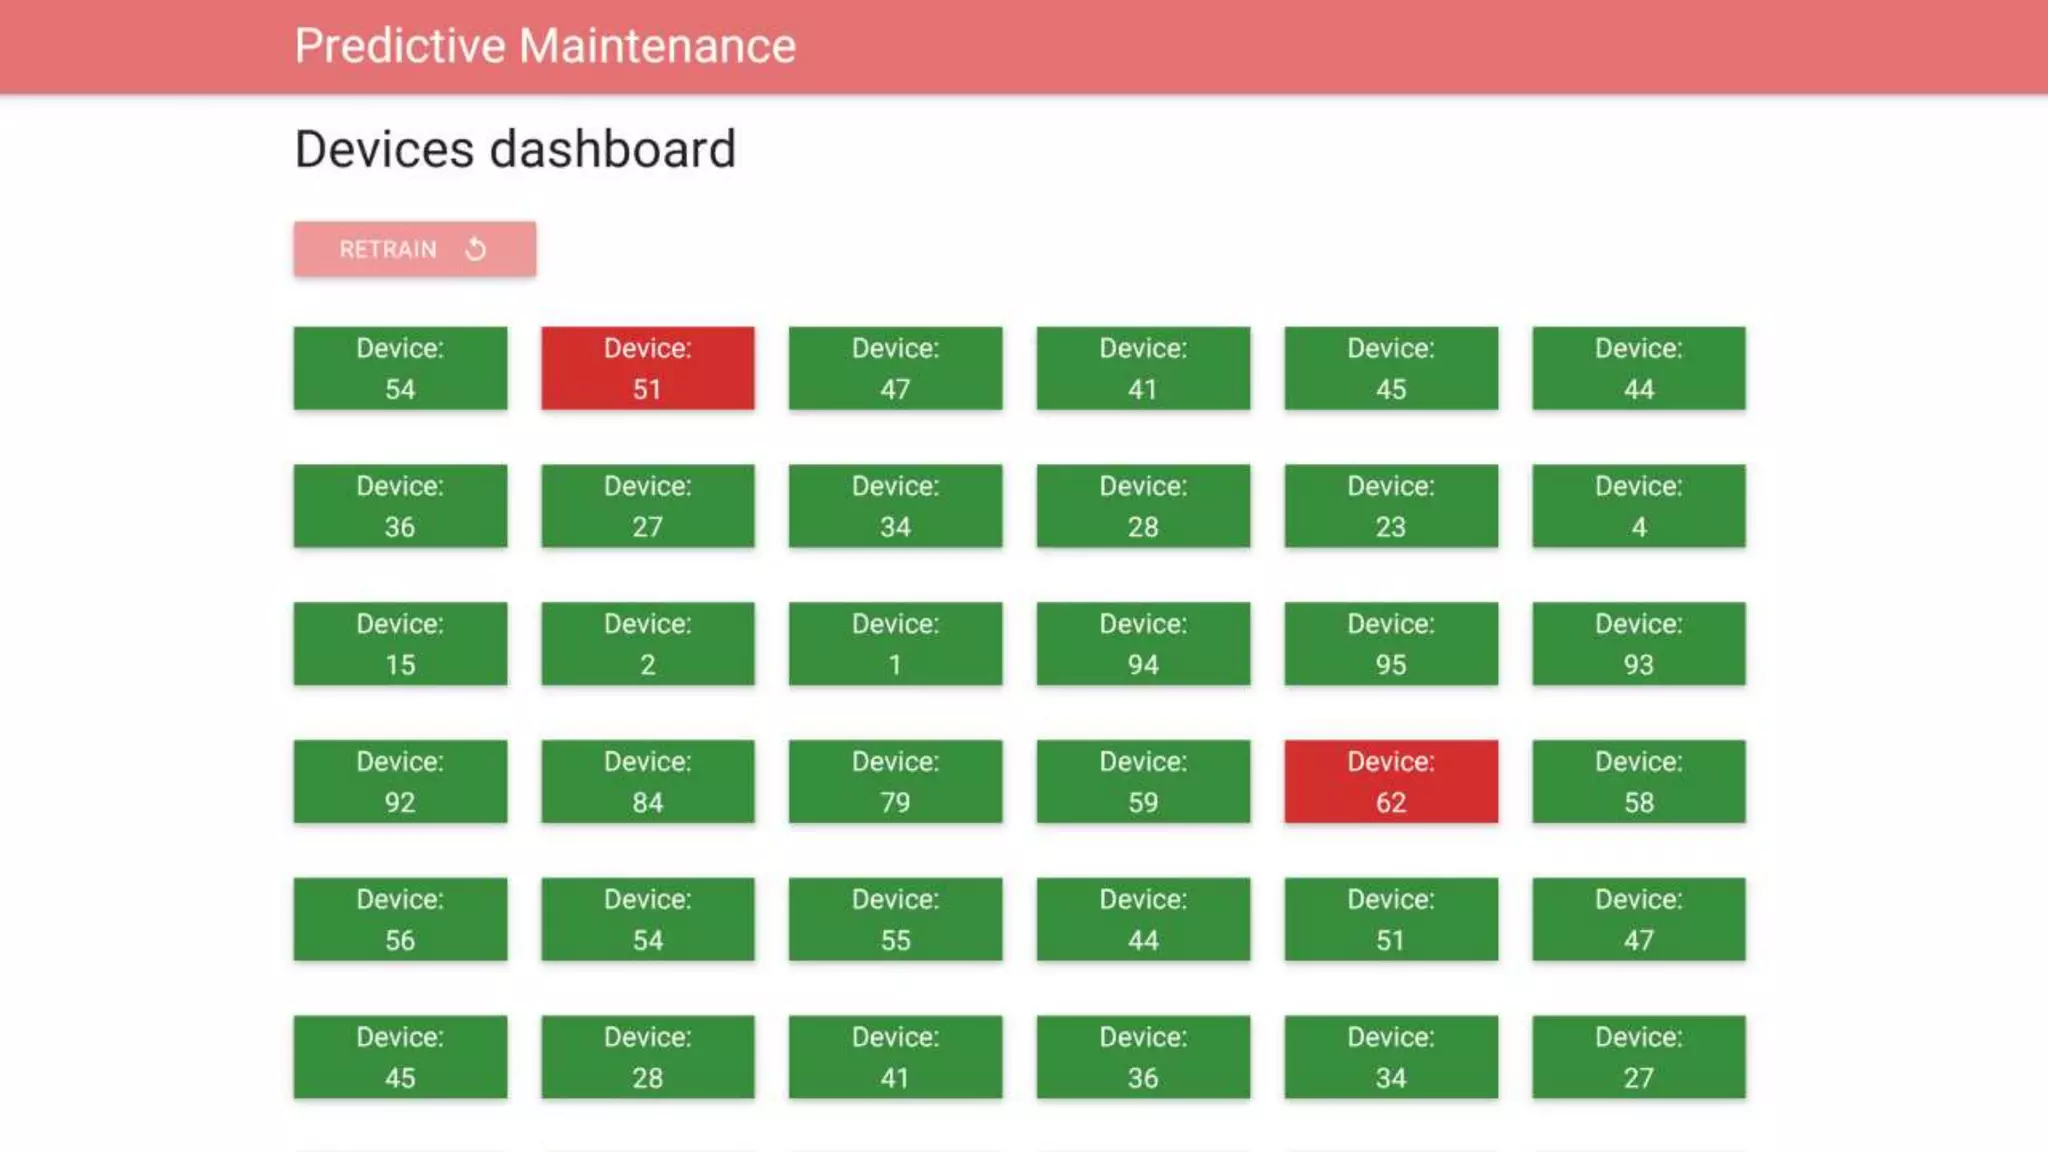Select the Device 92 tile
This screenshot has width=2048, height=1152.
(400, 781)
